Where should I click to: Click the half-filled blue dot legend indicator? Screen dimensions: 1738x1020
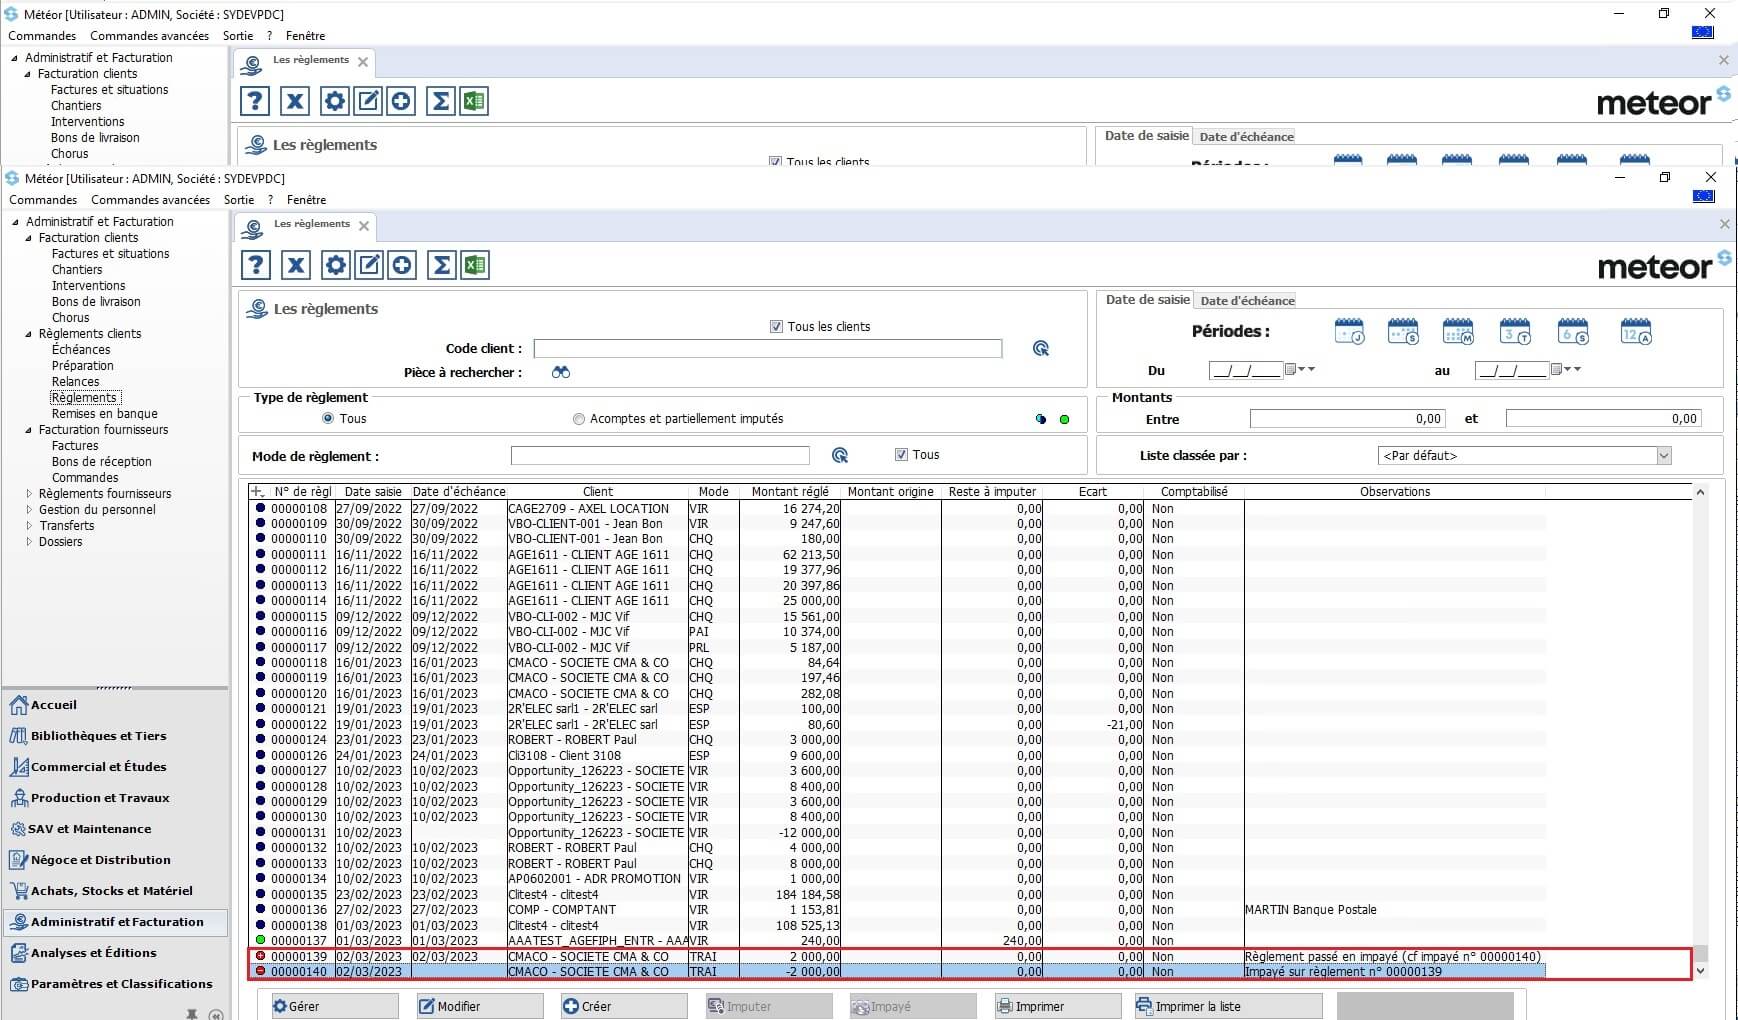[1041, 419]
